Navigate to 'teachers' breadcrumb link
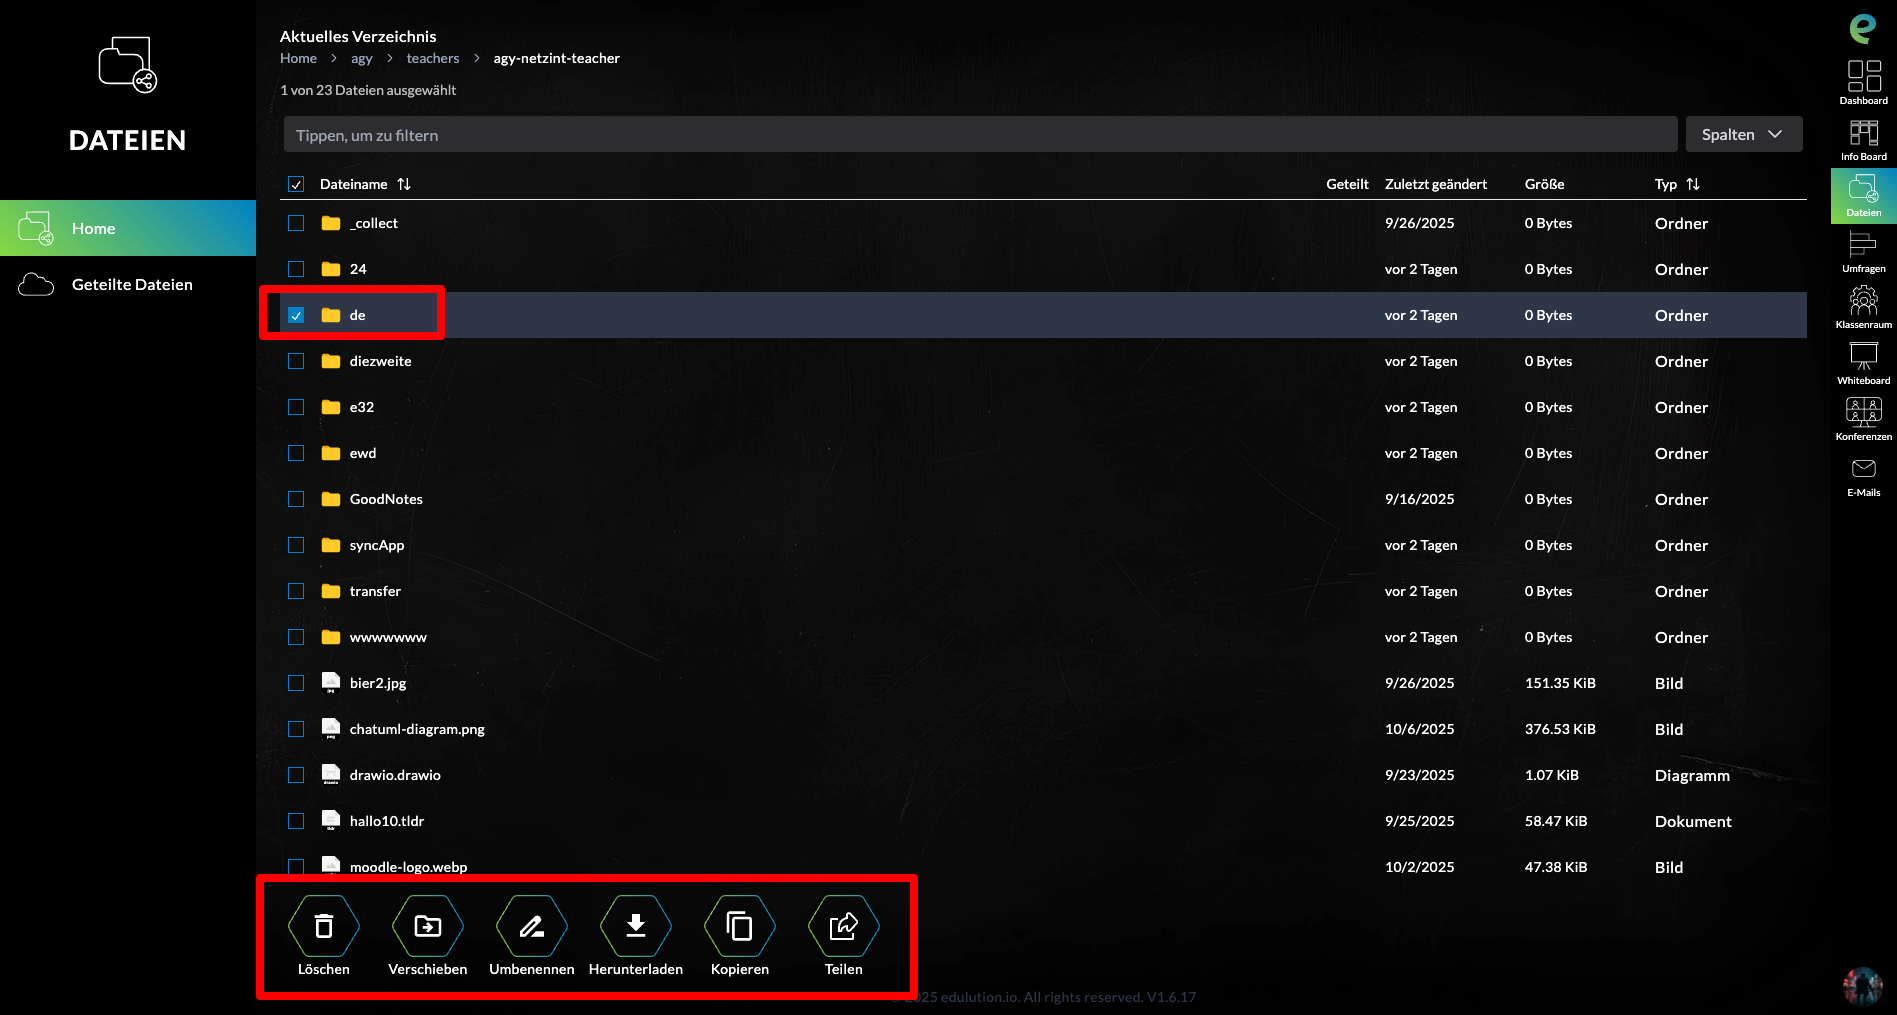 coord(432,58)
